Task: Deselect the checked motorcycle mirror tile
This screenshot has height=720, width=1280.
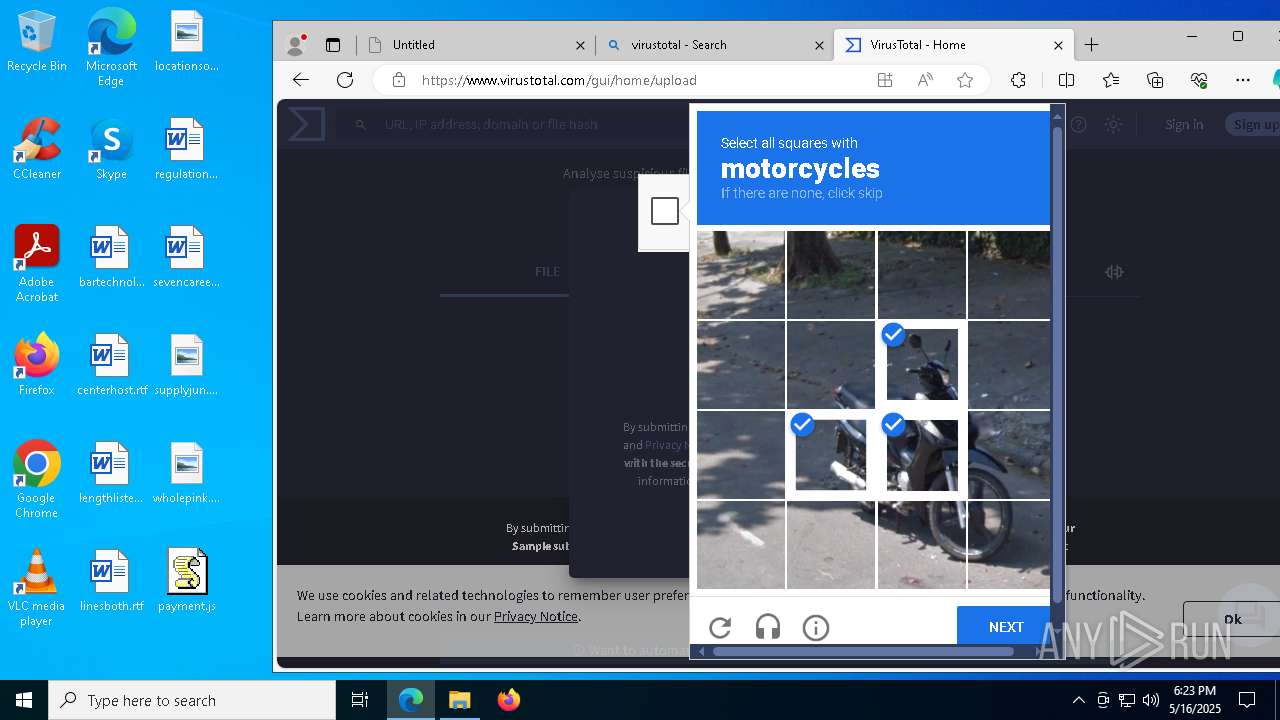Action: tap(921, 365)
